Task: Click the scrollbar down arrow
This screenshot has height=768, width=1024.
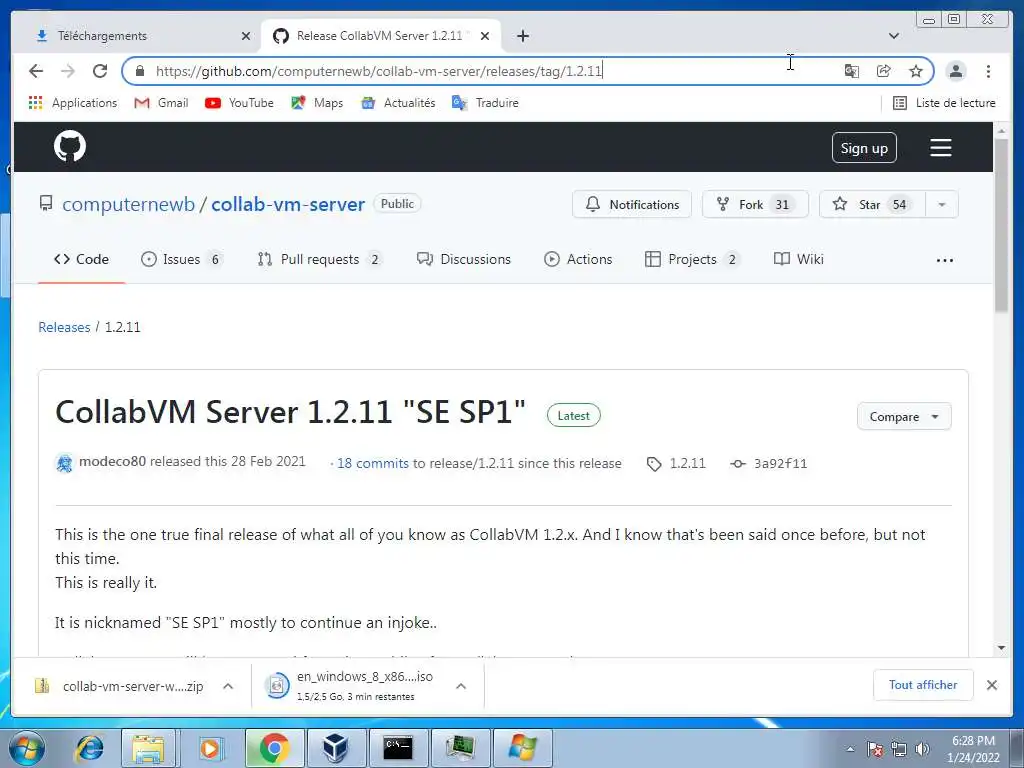Action: click(x=1002, y=648)
